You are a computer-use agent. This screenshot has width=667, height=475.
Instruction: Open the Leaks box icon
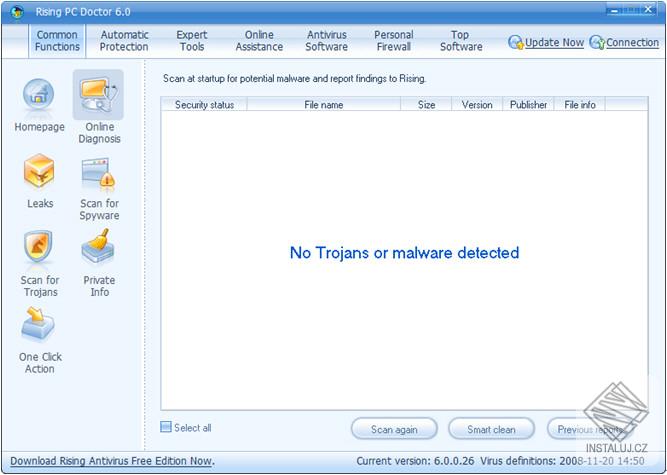point(39,171)
